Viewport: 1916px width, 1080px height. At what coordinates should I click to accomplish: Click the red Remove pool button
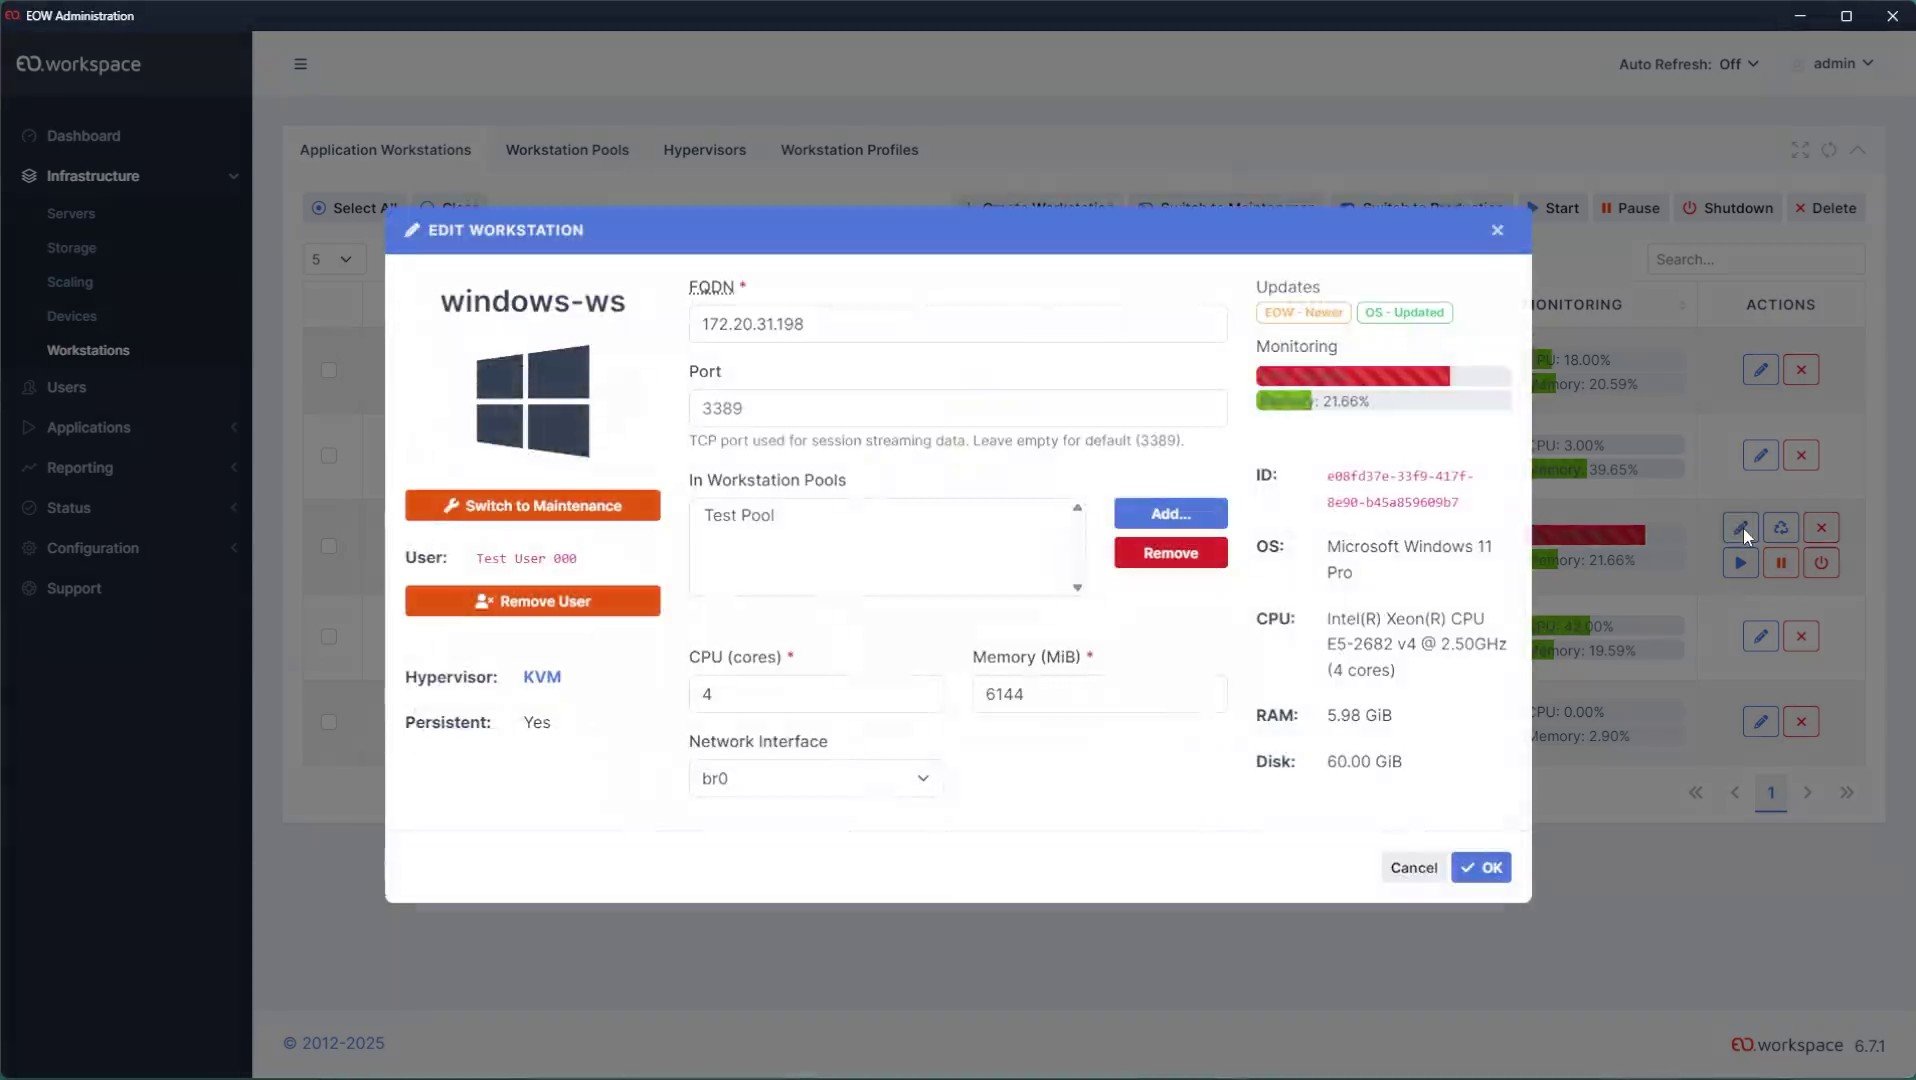[1170, 553]
